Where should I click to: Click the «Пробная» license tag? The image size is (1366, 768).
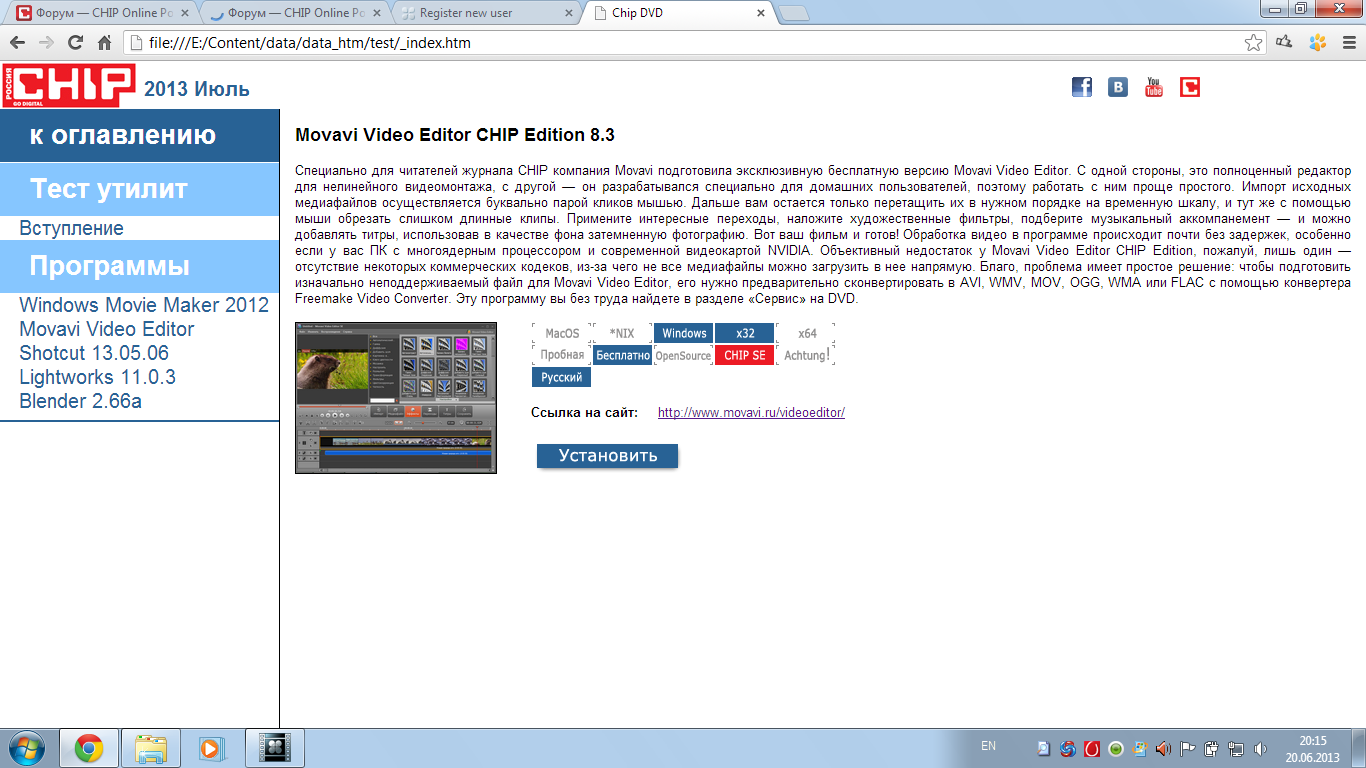coord(562,355)
